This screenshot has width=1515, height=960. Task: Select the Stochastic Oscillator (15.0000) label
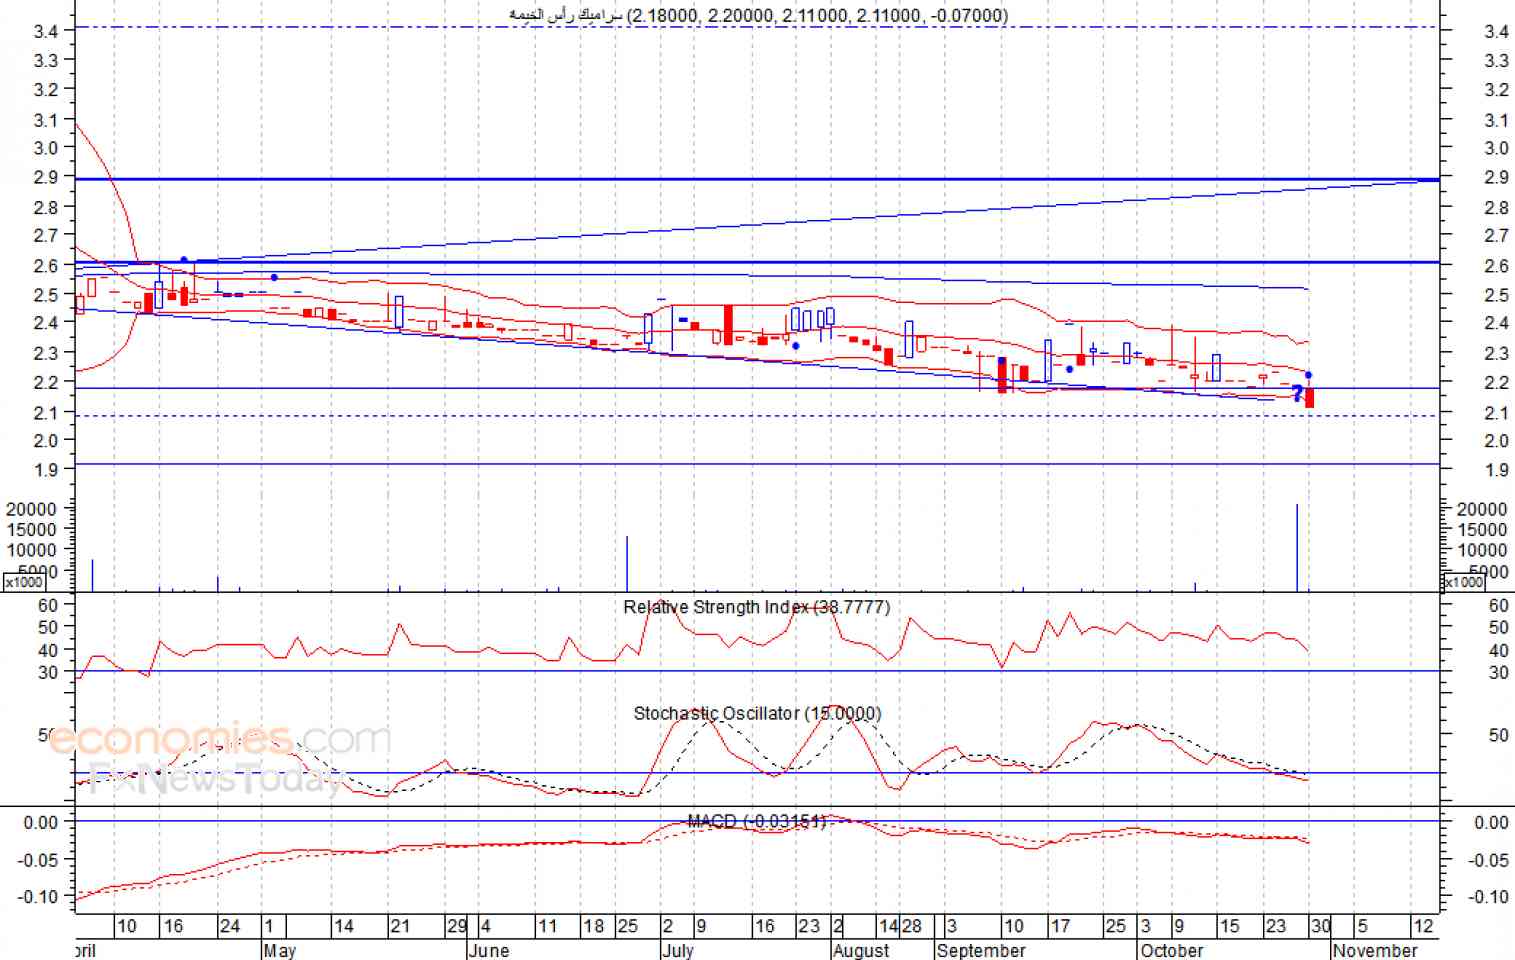coord(757,713)
